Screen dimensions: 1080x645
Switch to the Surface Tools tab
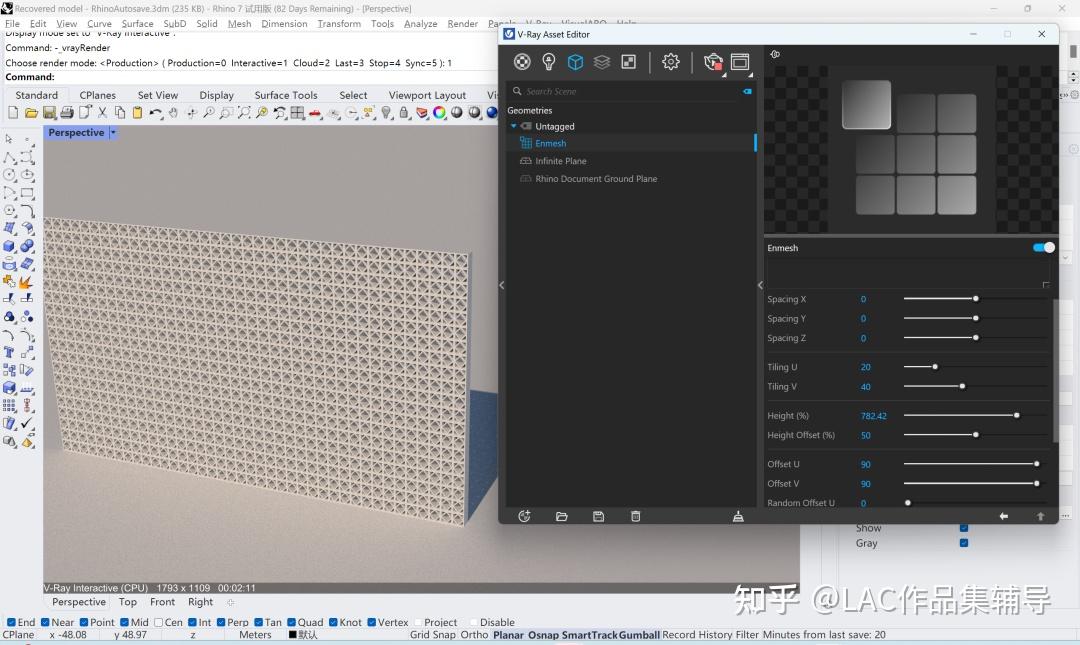286,94
